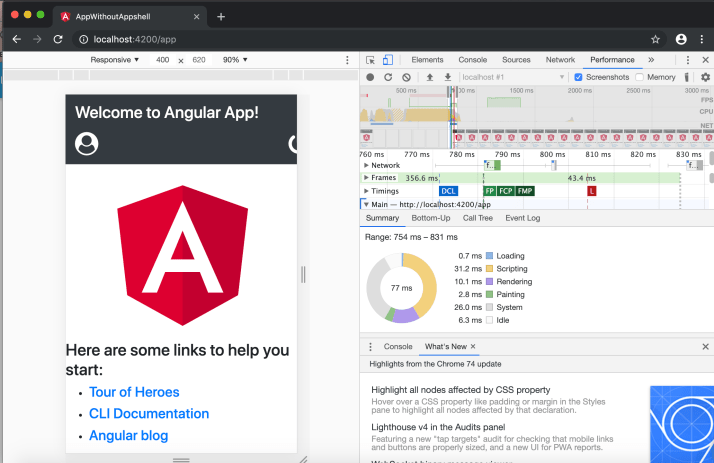Bookmark this page with the star icon
This screenshot has height=463, width=714.
(655, 40)
